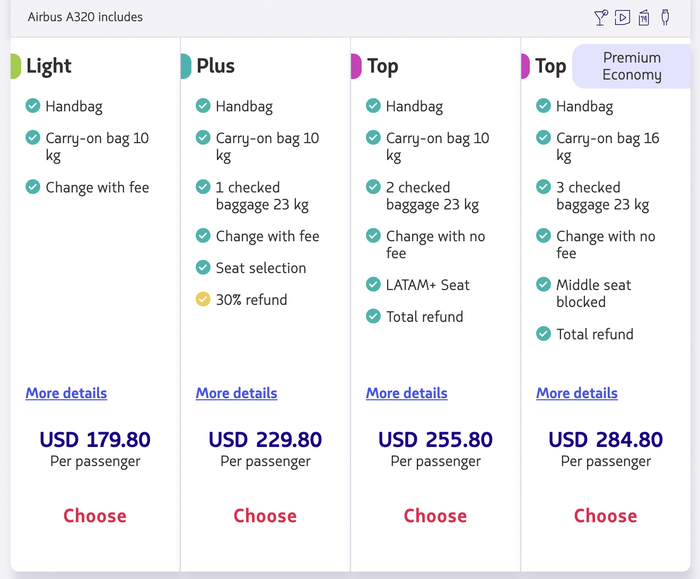
Task: Click the '30% refund' text
Action: coord(251,300)
